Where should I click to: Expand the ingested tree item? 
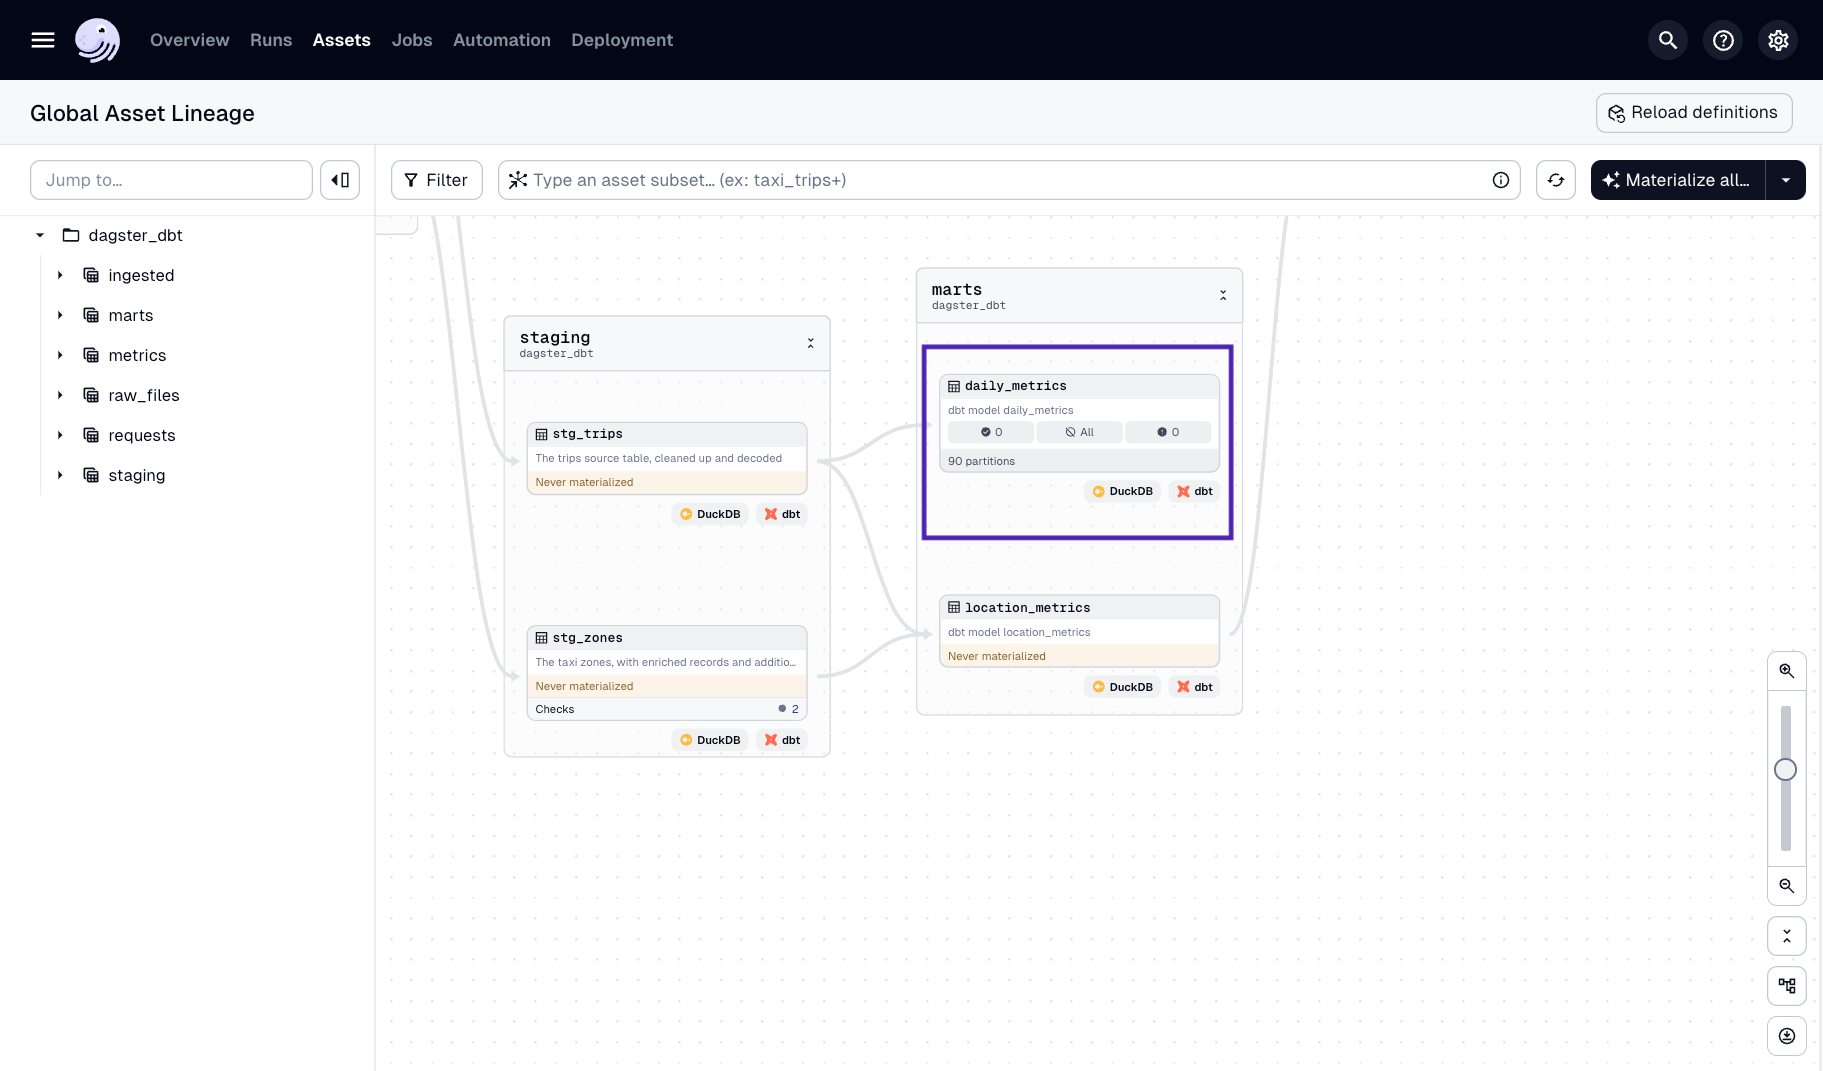coord(59,275)
